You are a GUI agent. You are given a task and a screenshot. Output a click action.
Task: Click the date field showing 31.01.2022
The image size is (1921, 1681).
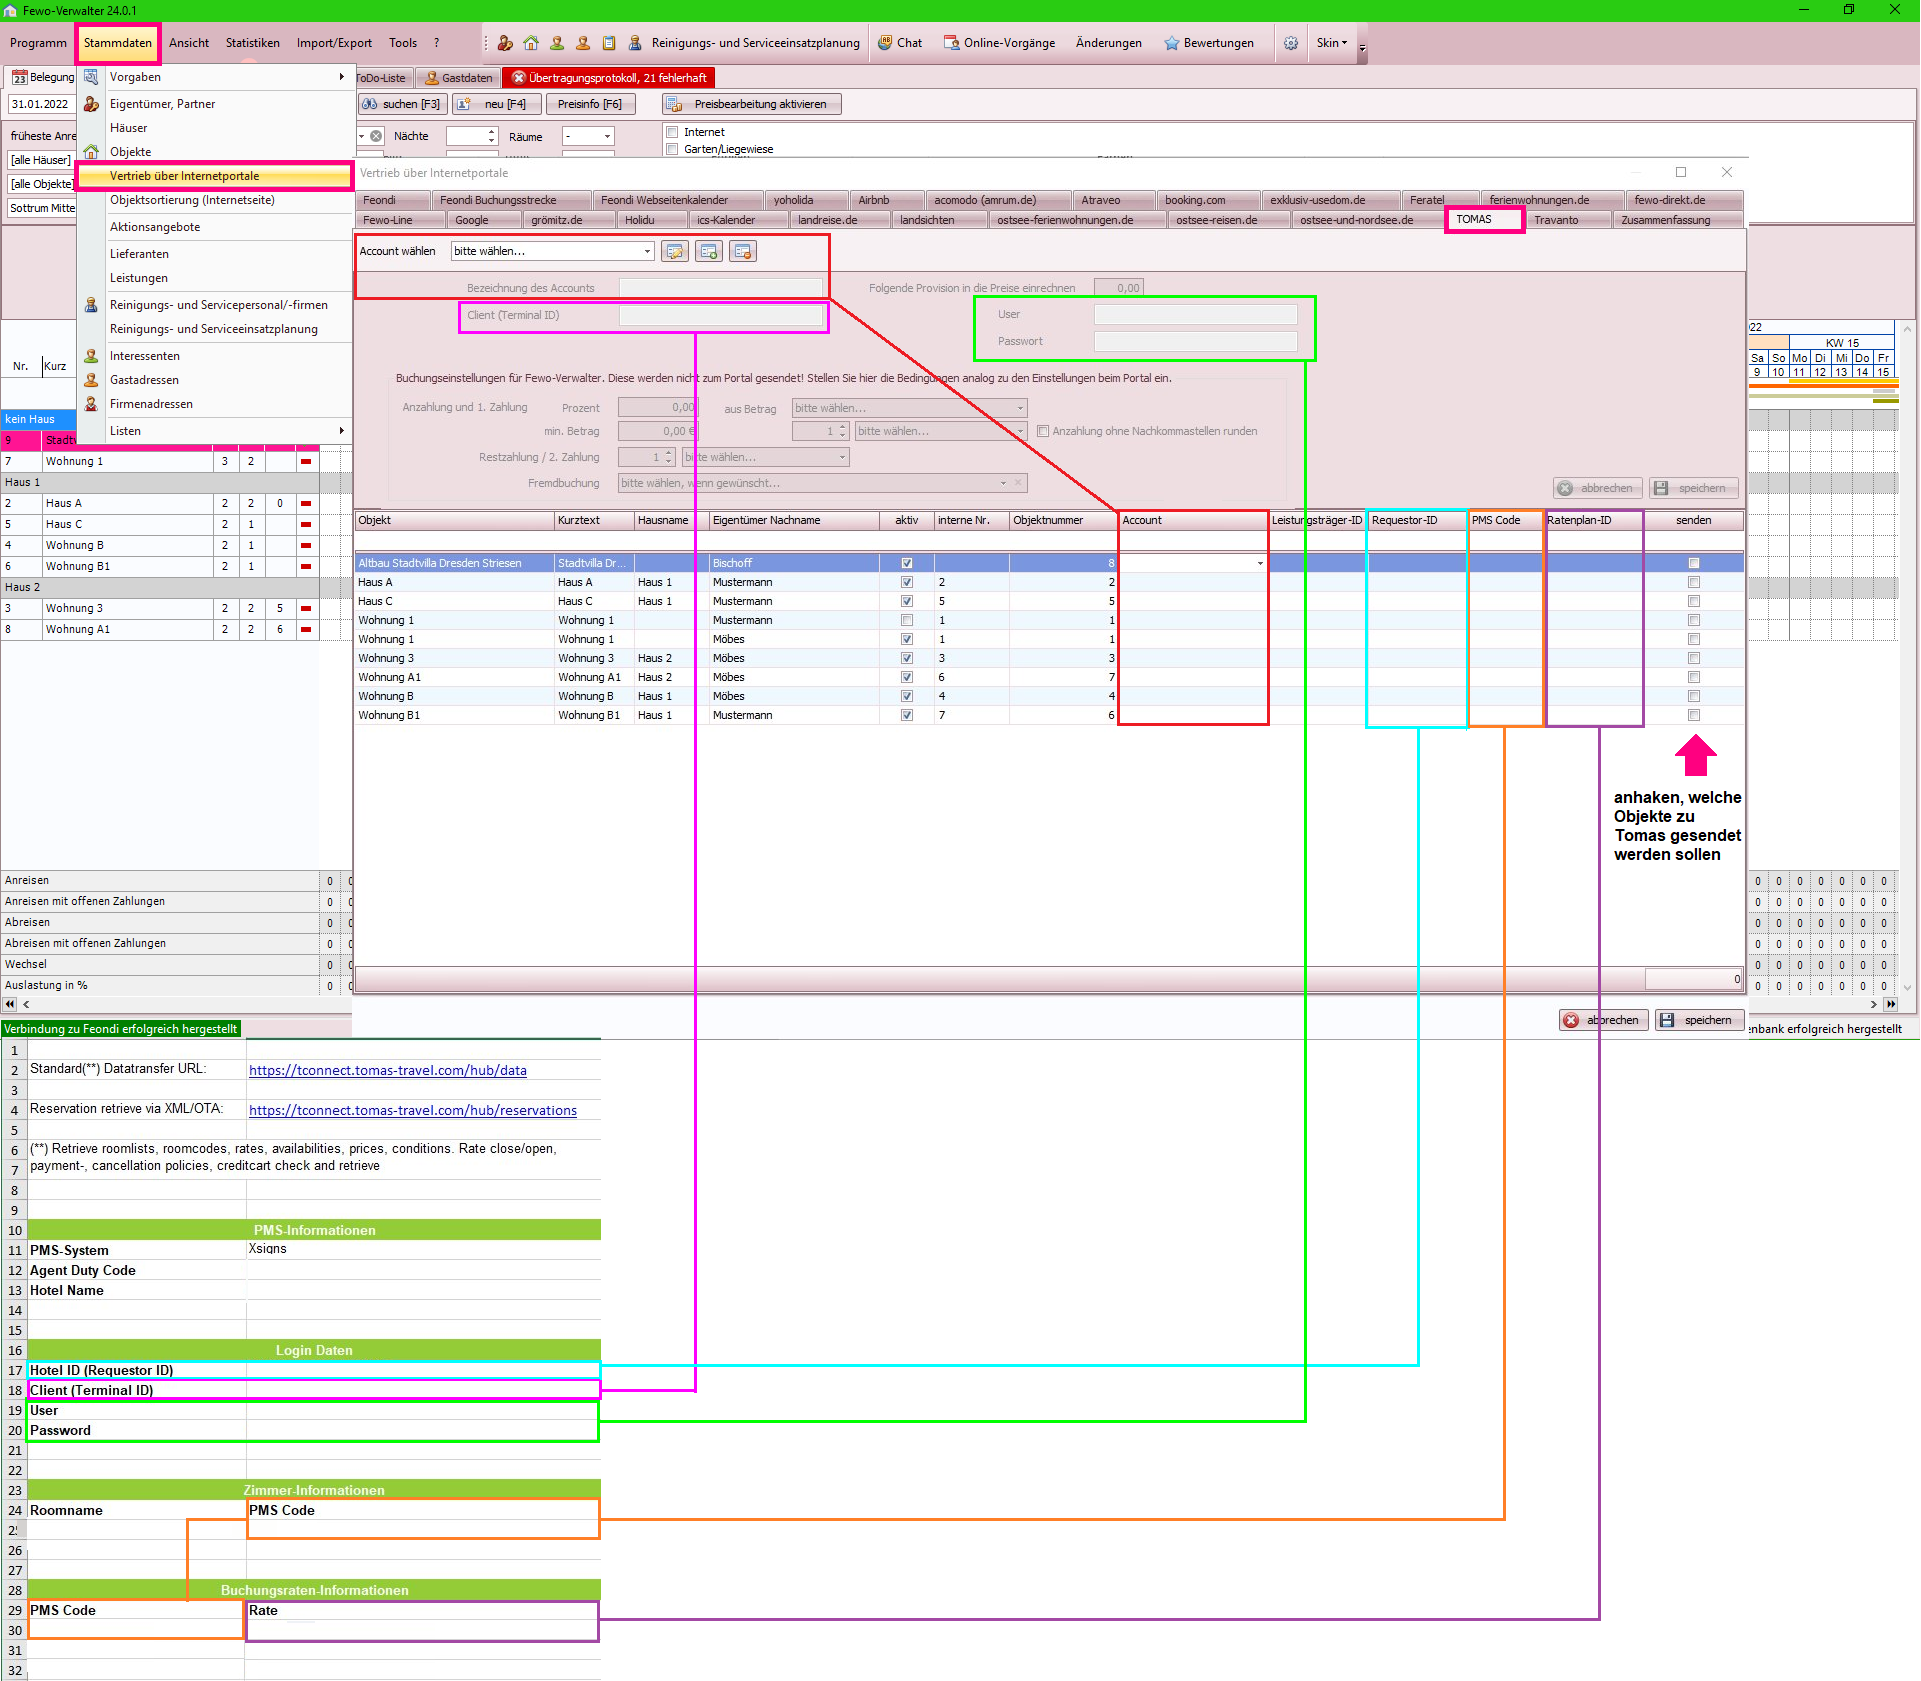tap(41, 104)
